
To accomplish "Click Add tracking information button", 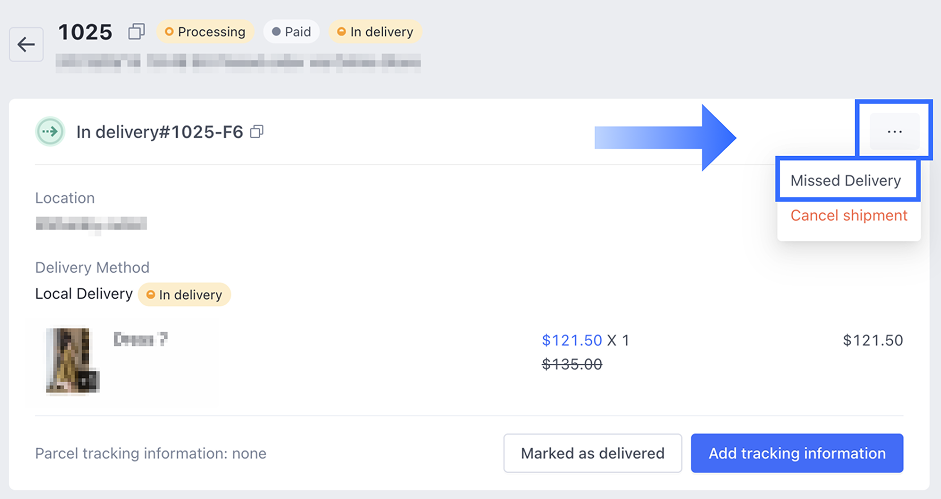I will pyautogui.click(x=797, y=453).
